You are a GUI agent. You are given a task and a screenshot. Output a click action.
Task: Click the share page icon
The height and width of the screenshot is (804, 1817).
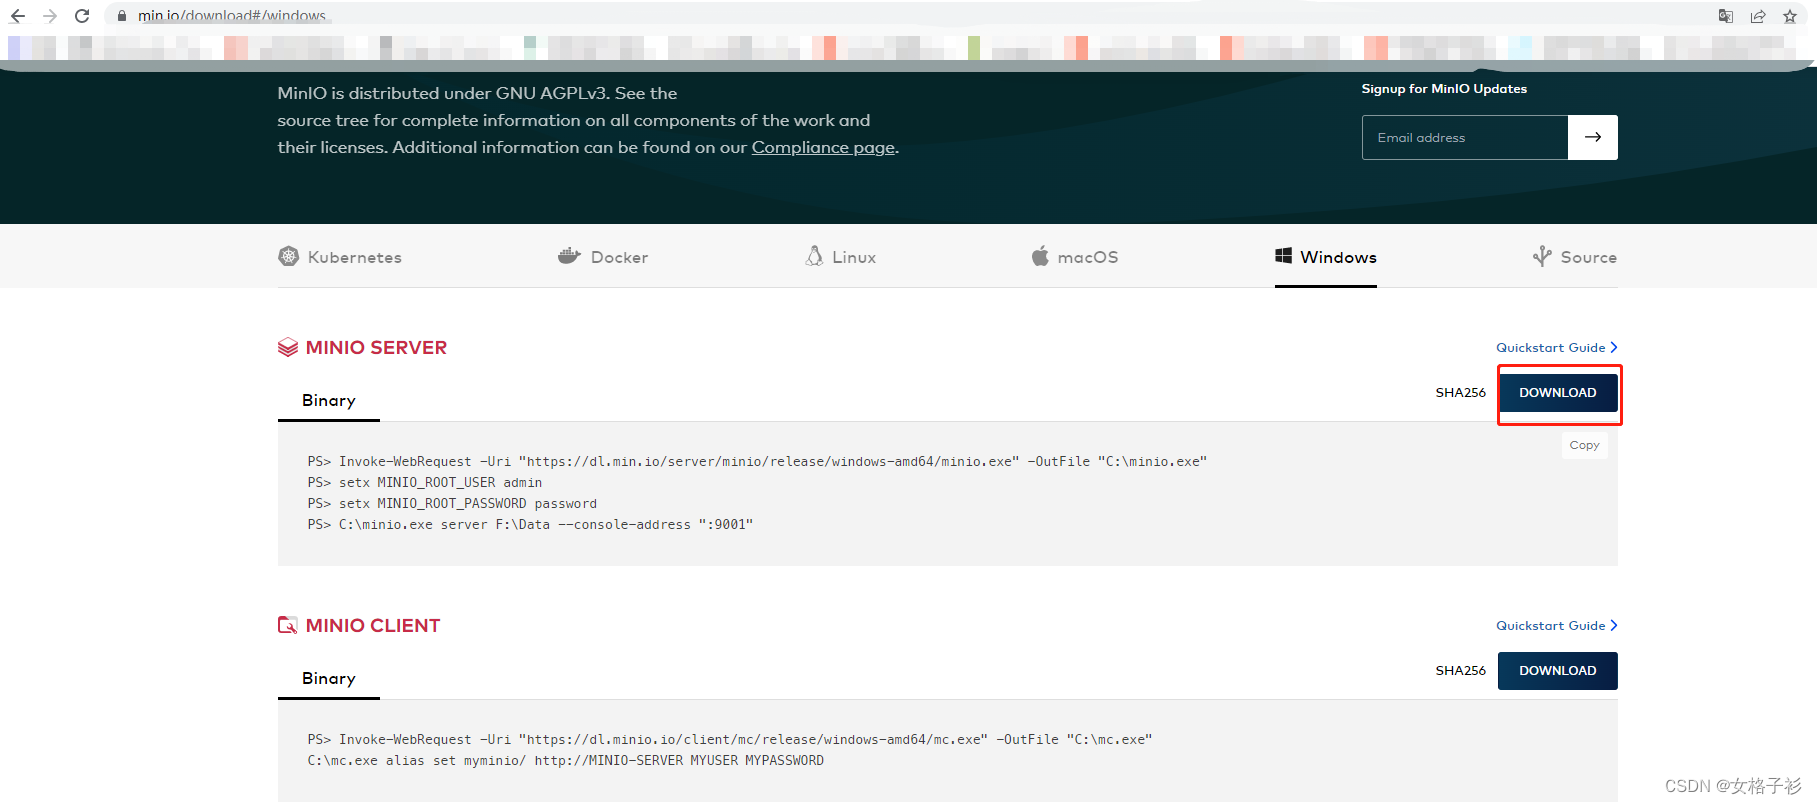[1758, 16]
